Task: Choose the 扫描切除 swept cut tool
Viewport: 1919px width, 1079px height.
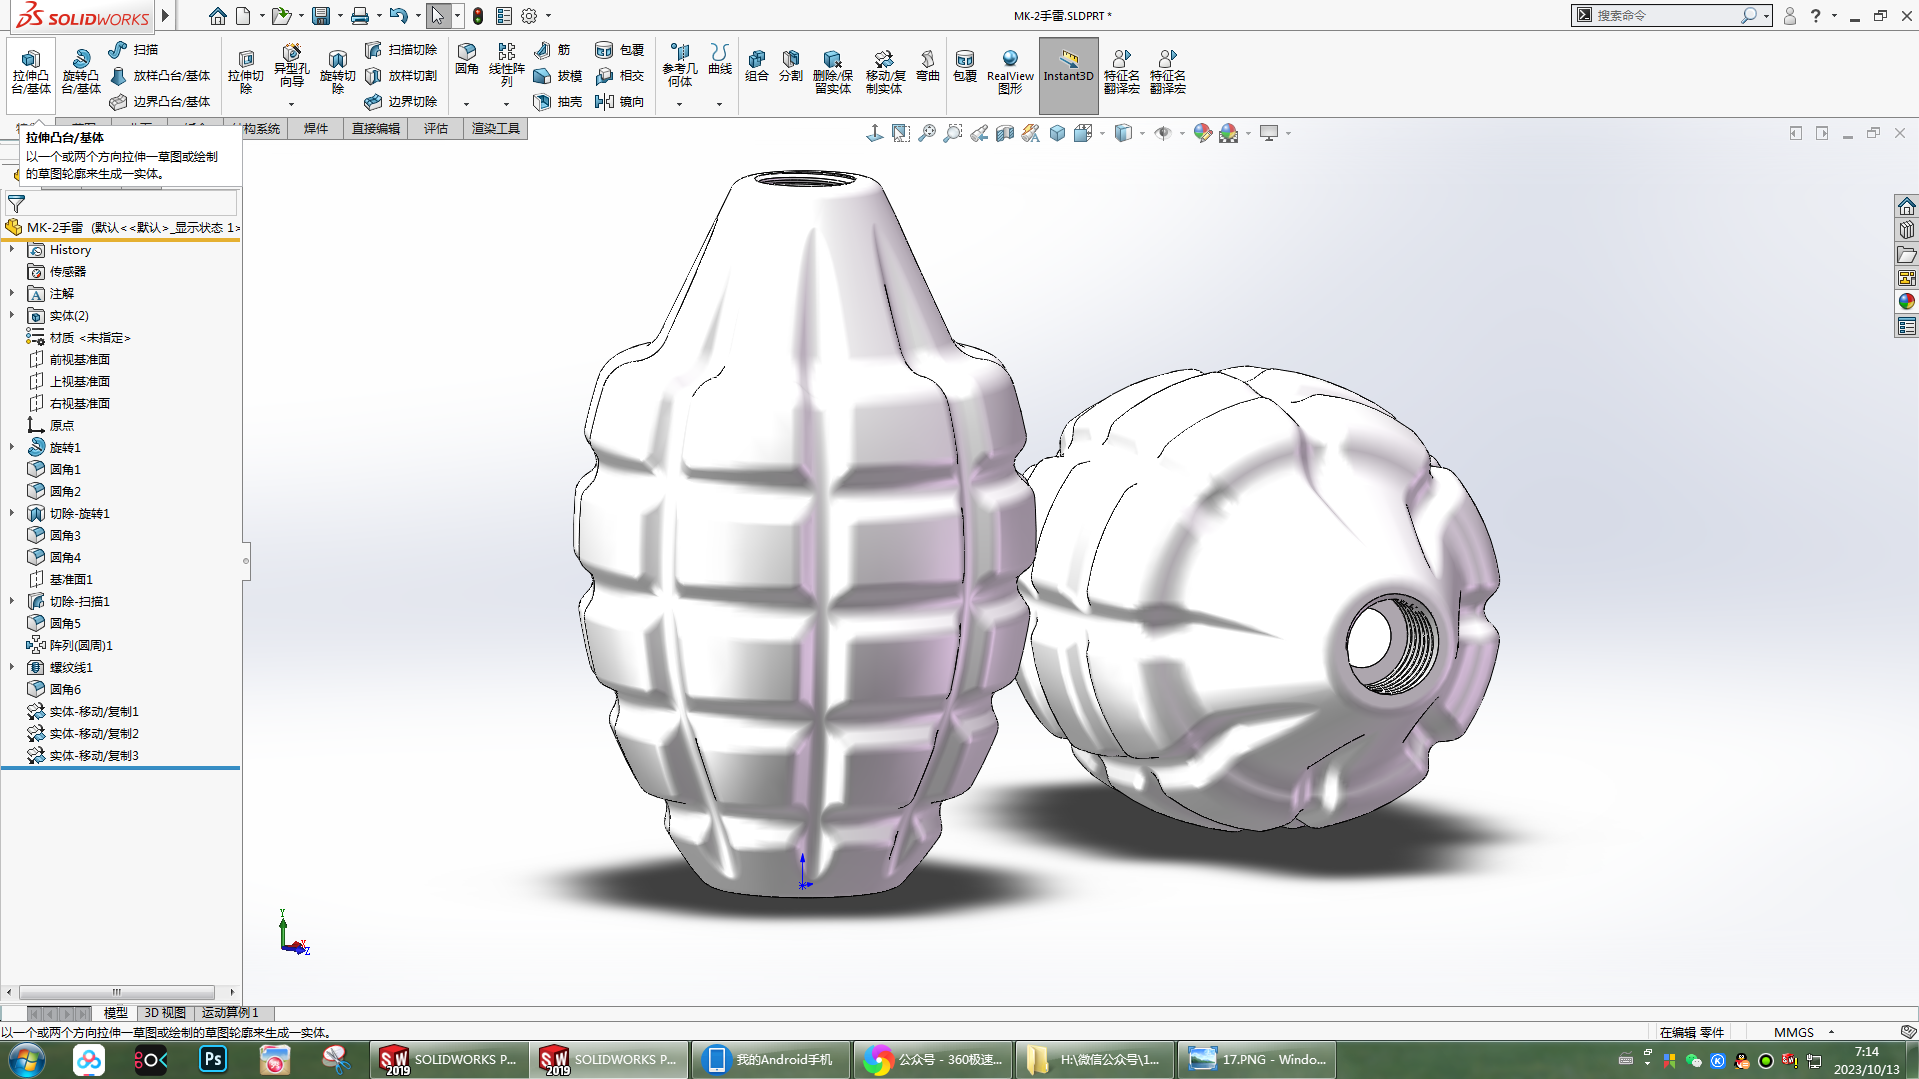Action: [x=401, y=49]
